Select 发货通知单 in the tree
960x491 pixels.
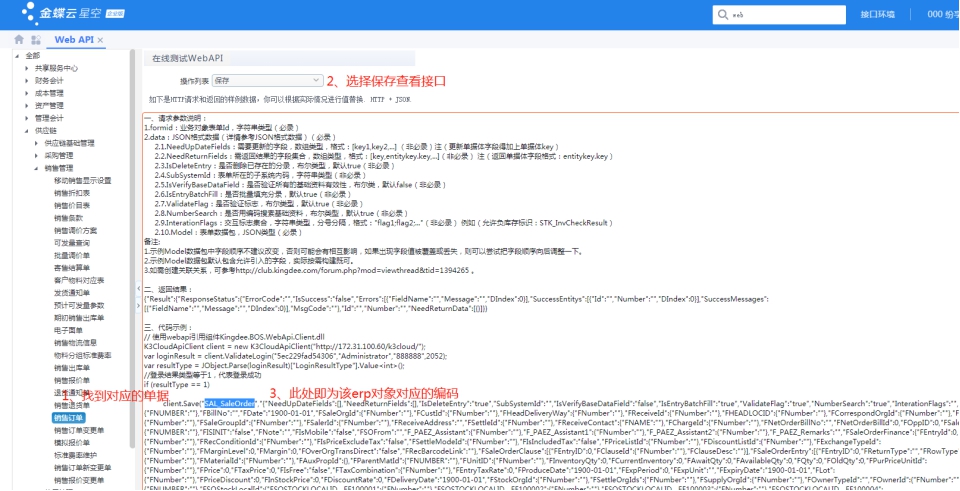(72, 293)
